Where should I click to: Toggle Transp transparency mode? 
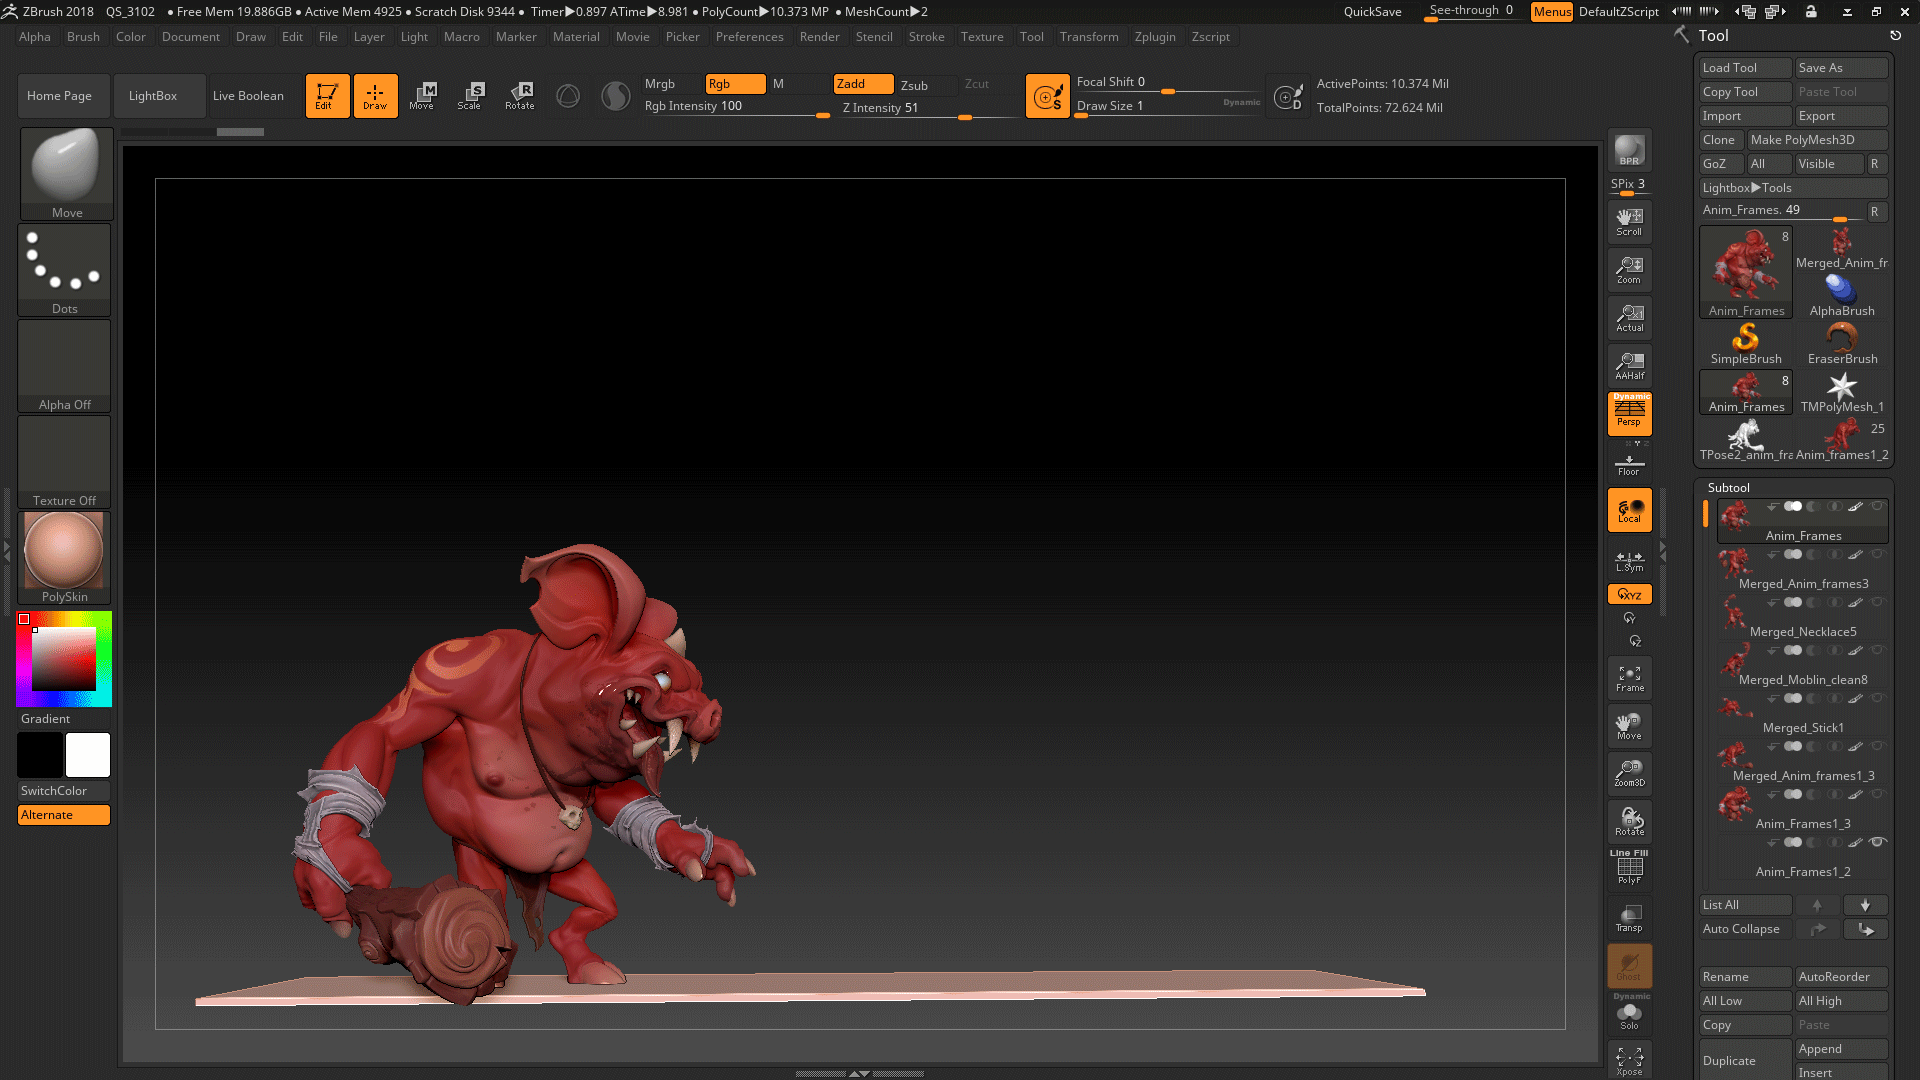click(x=1629, y=918)
